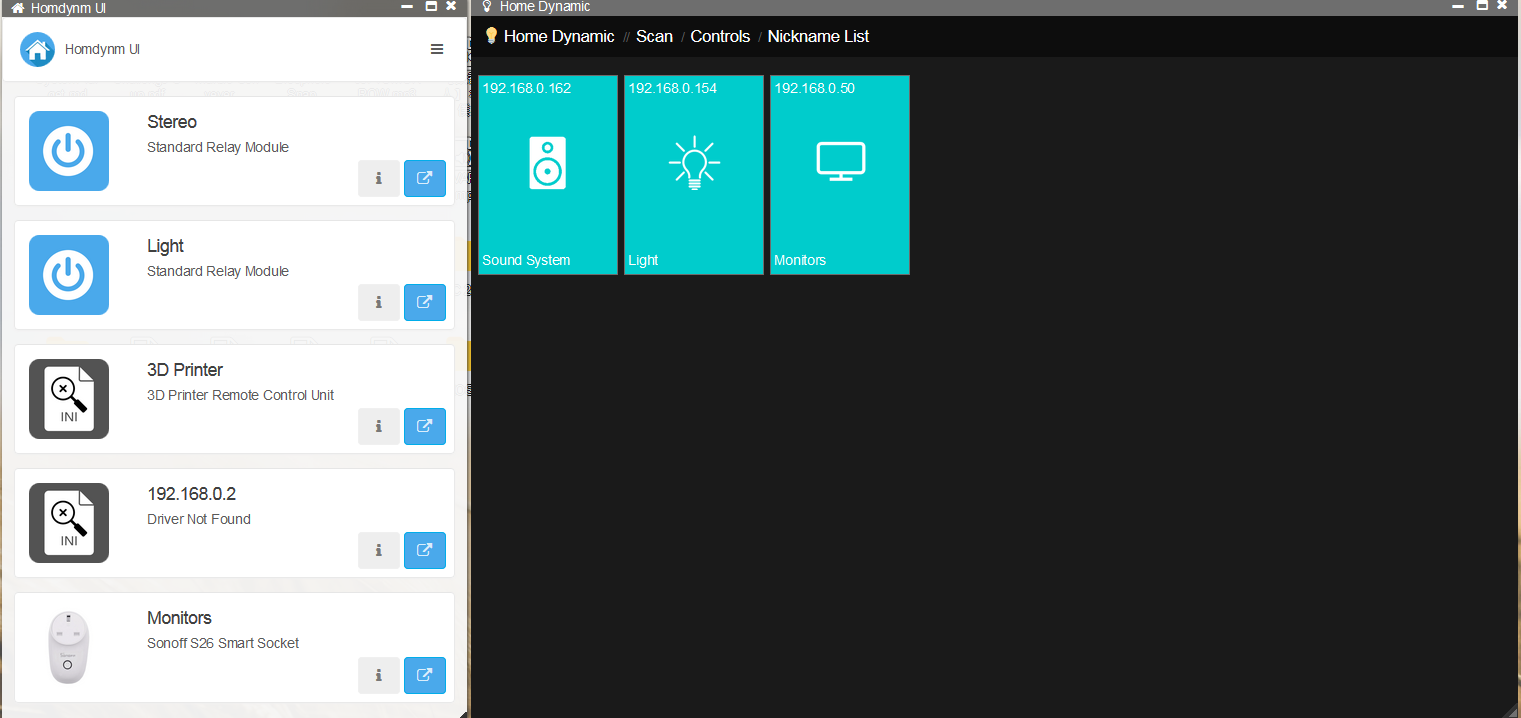This screenshot has height=718, width=1521.
Task: View 3D Printer info details
Action: coord(379,427)
